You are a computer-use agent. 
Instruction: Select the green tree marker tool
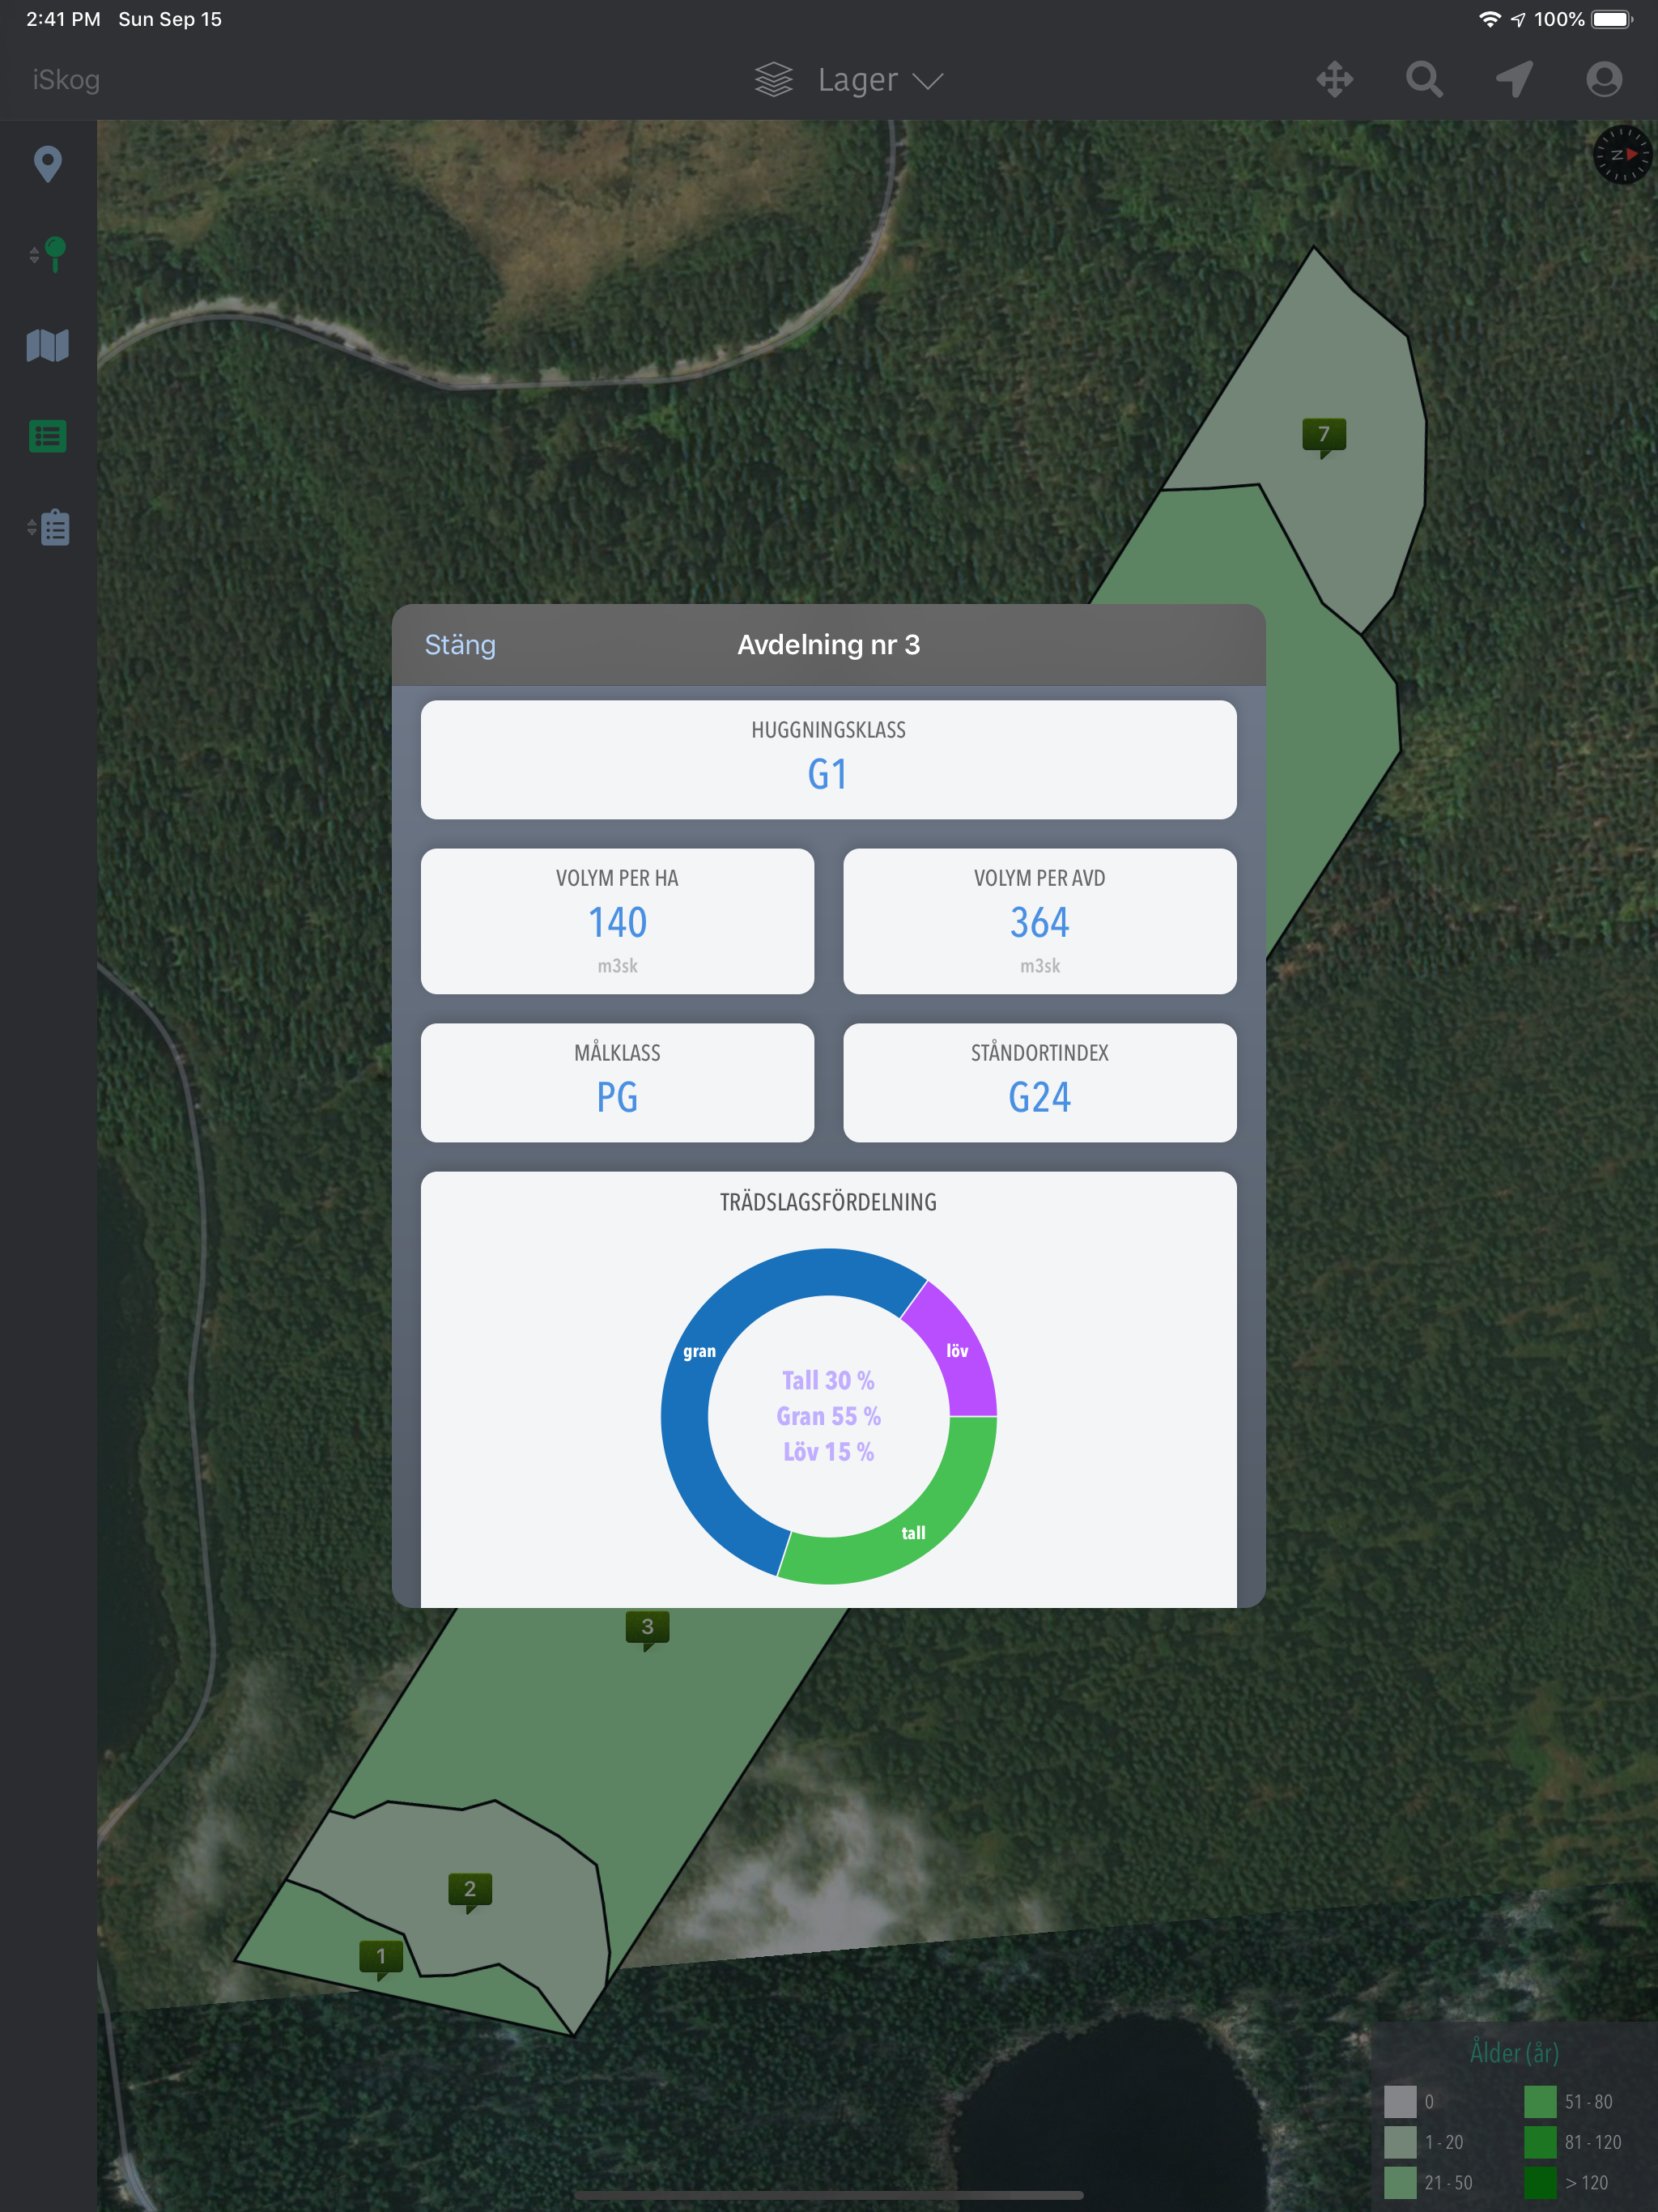(x=48, y=254)
